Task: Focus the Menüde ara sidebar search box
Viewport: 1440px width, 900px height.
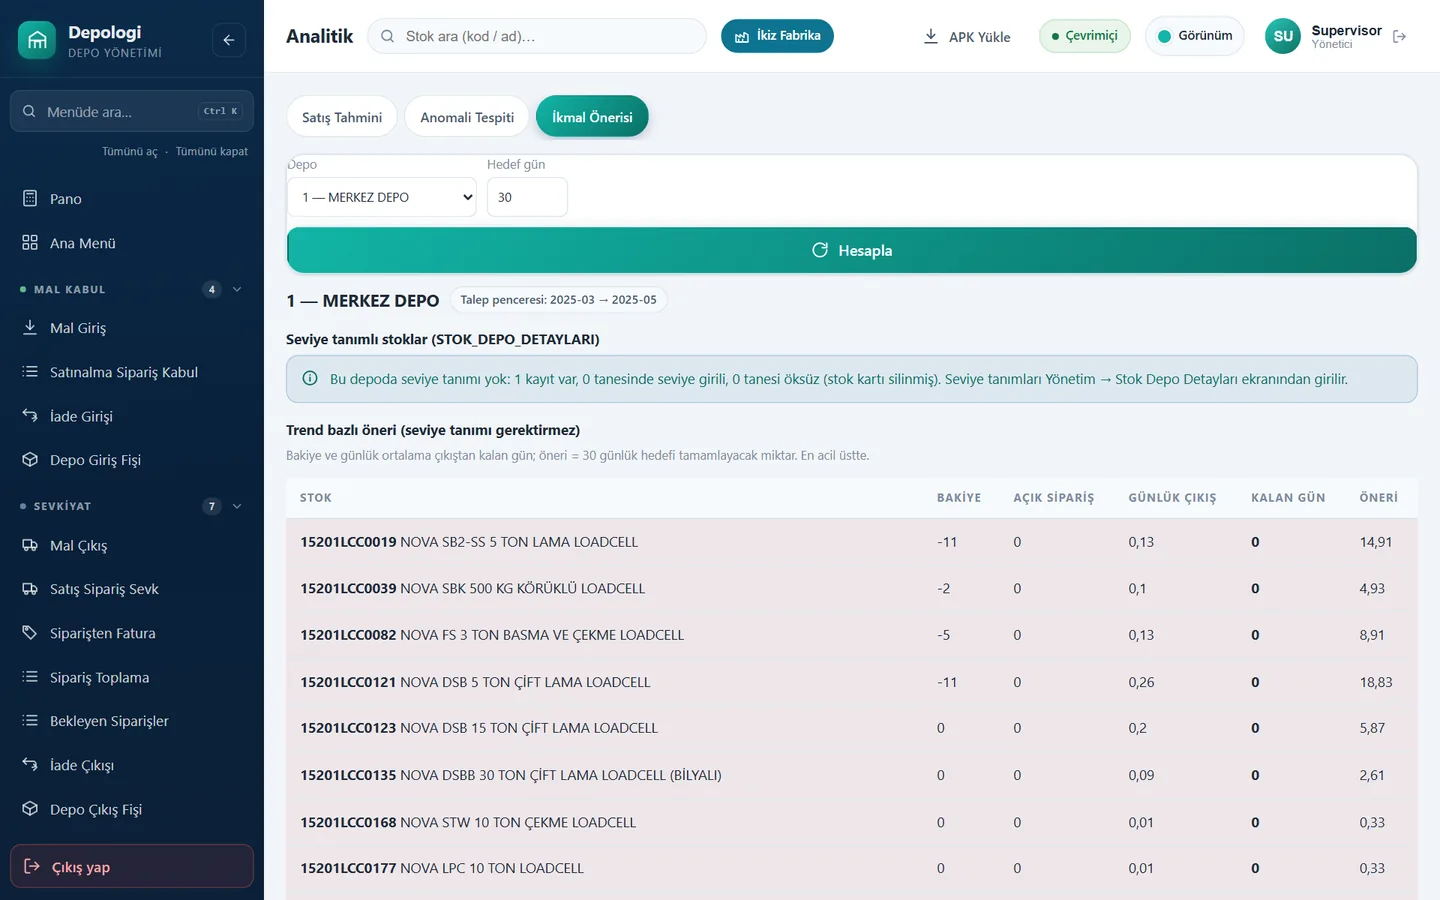Action: (x=132, y=111)
